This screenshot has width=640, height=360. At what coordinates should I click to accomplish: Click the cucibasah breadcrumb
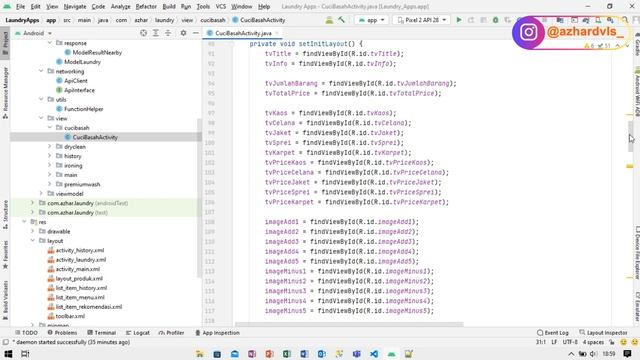pyautogui.click(x=213, y=20)
